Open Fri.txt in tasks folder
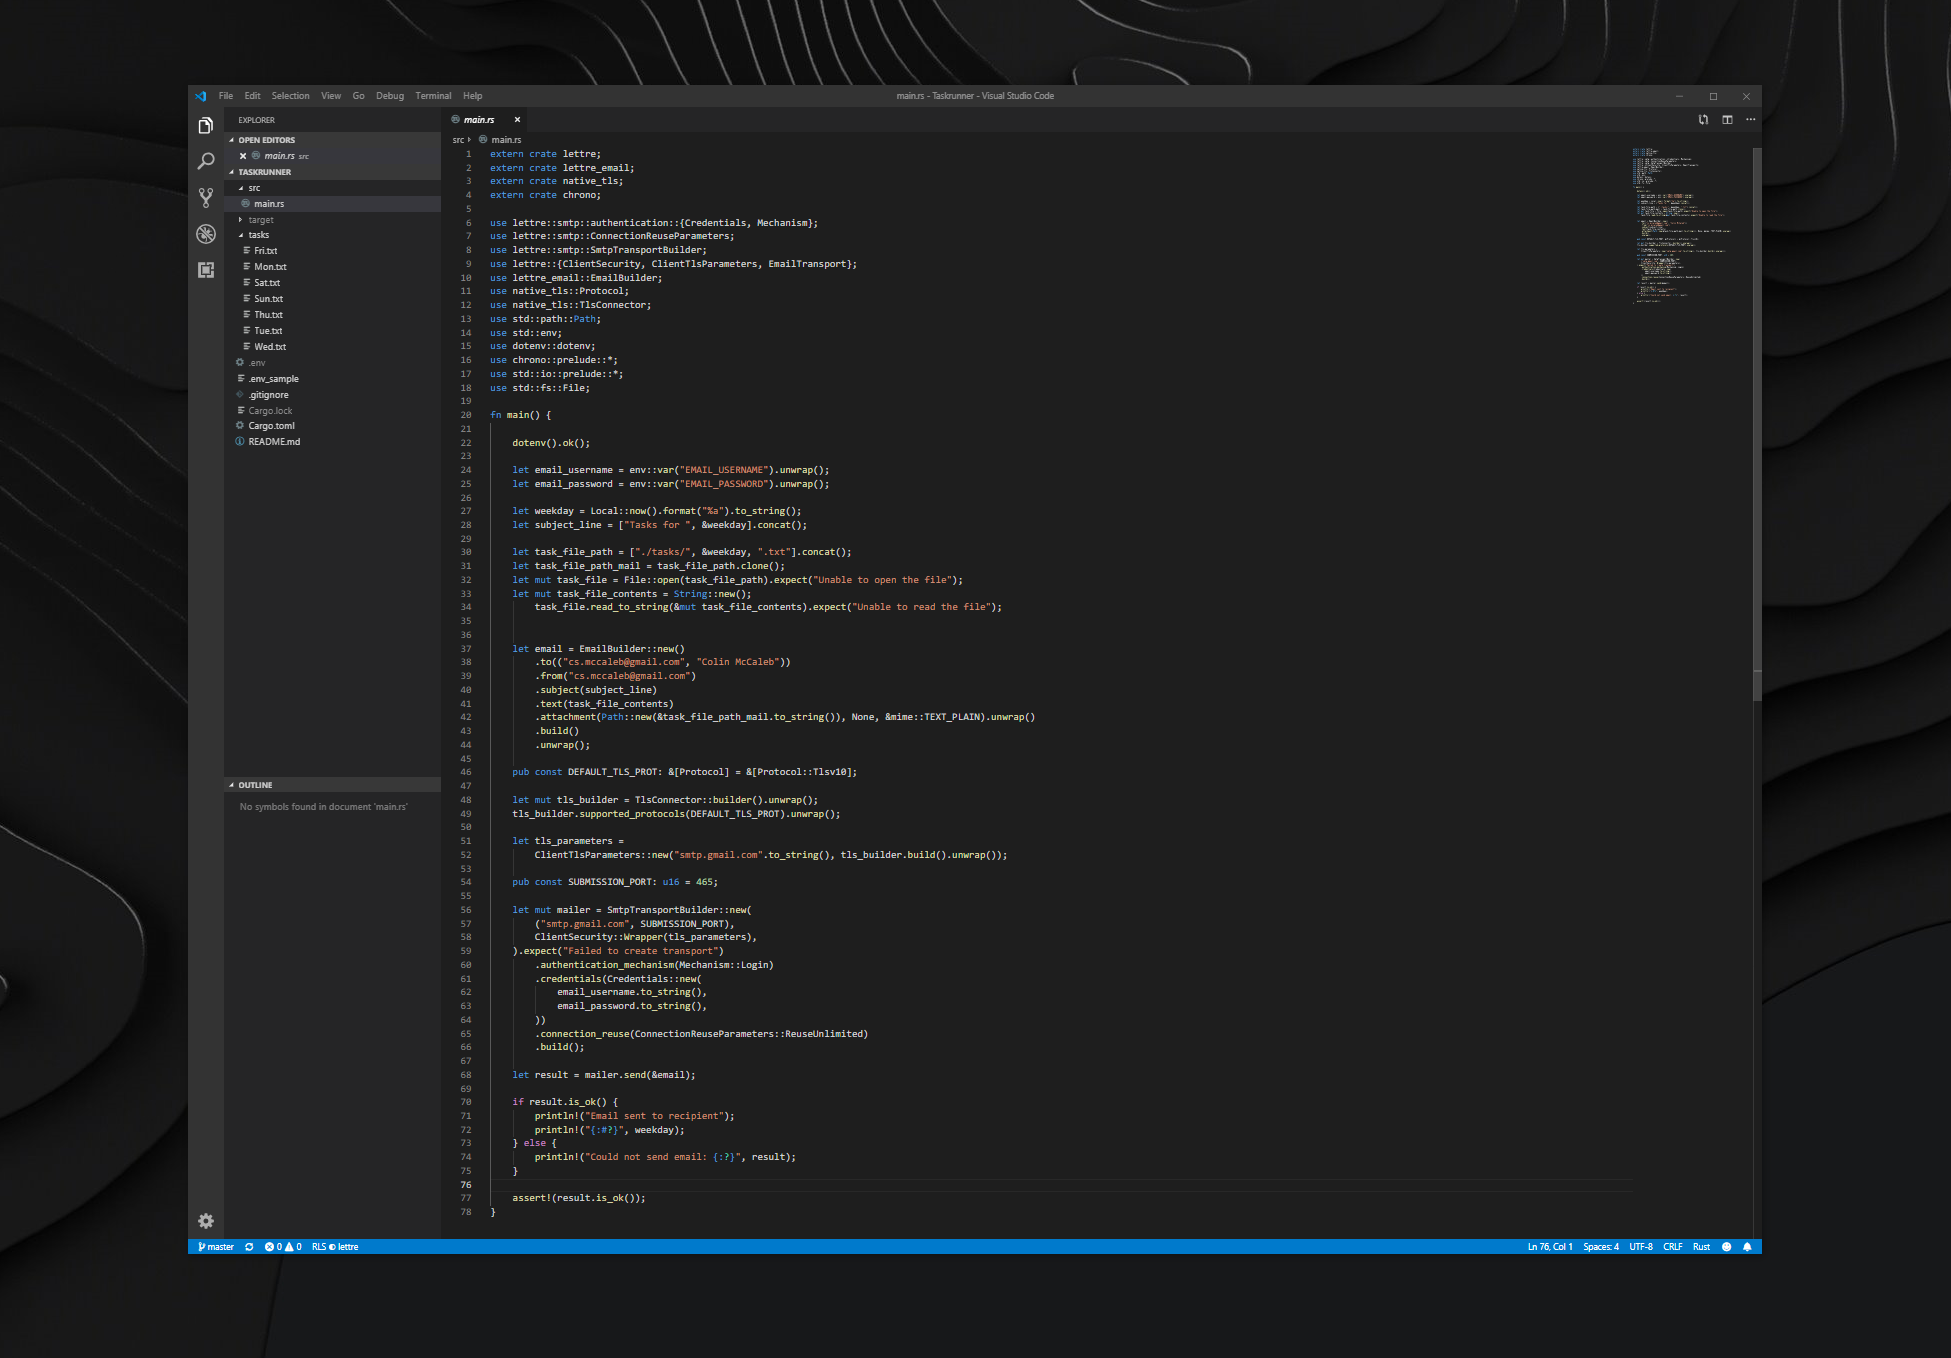This screenshot has height=1358, width=1951. [x=332, y=251]
